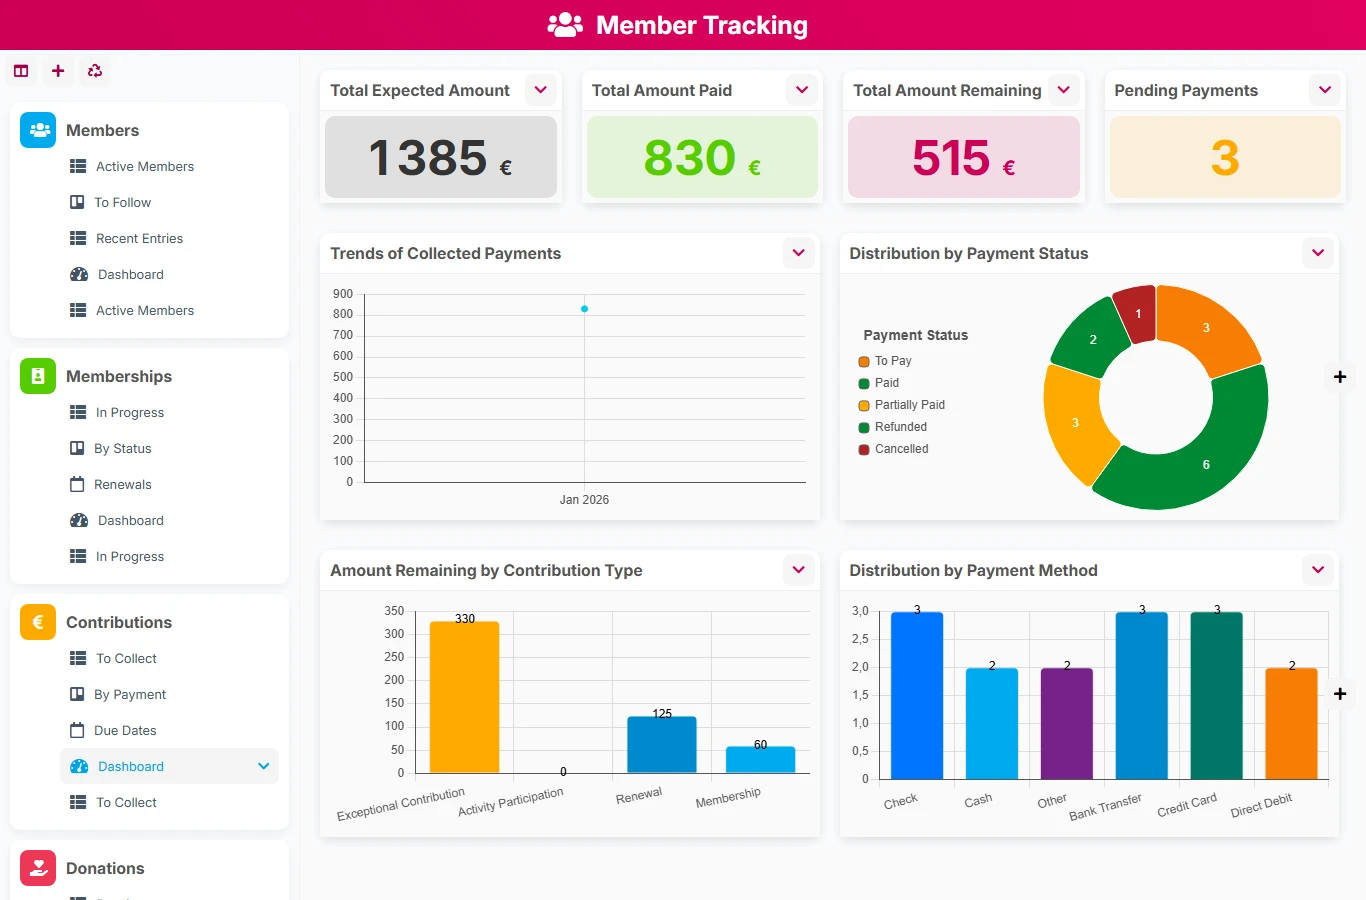Open Dashboard under Memberships
The width and height of the screenshot is (1366, 900).
[x=130, y=520]
